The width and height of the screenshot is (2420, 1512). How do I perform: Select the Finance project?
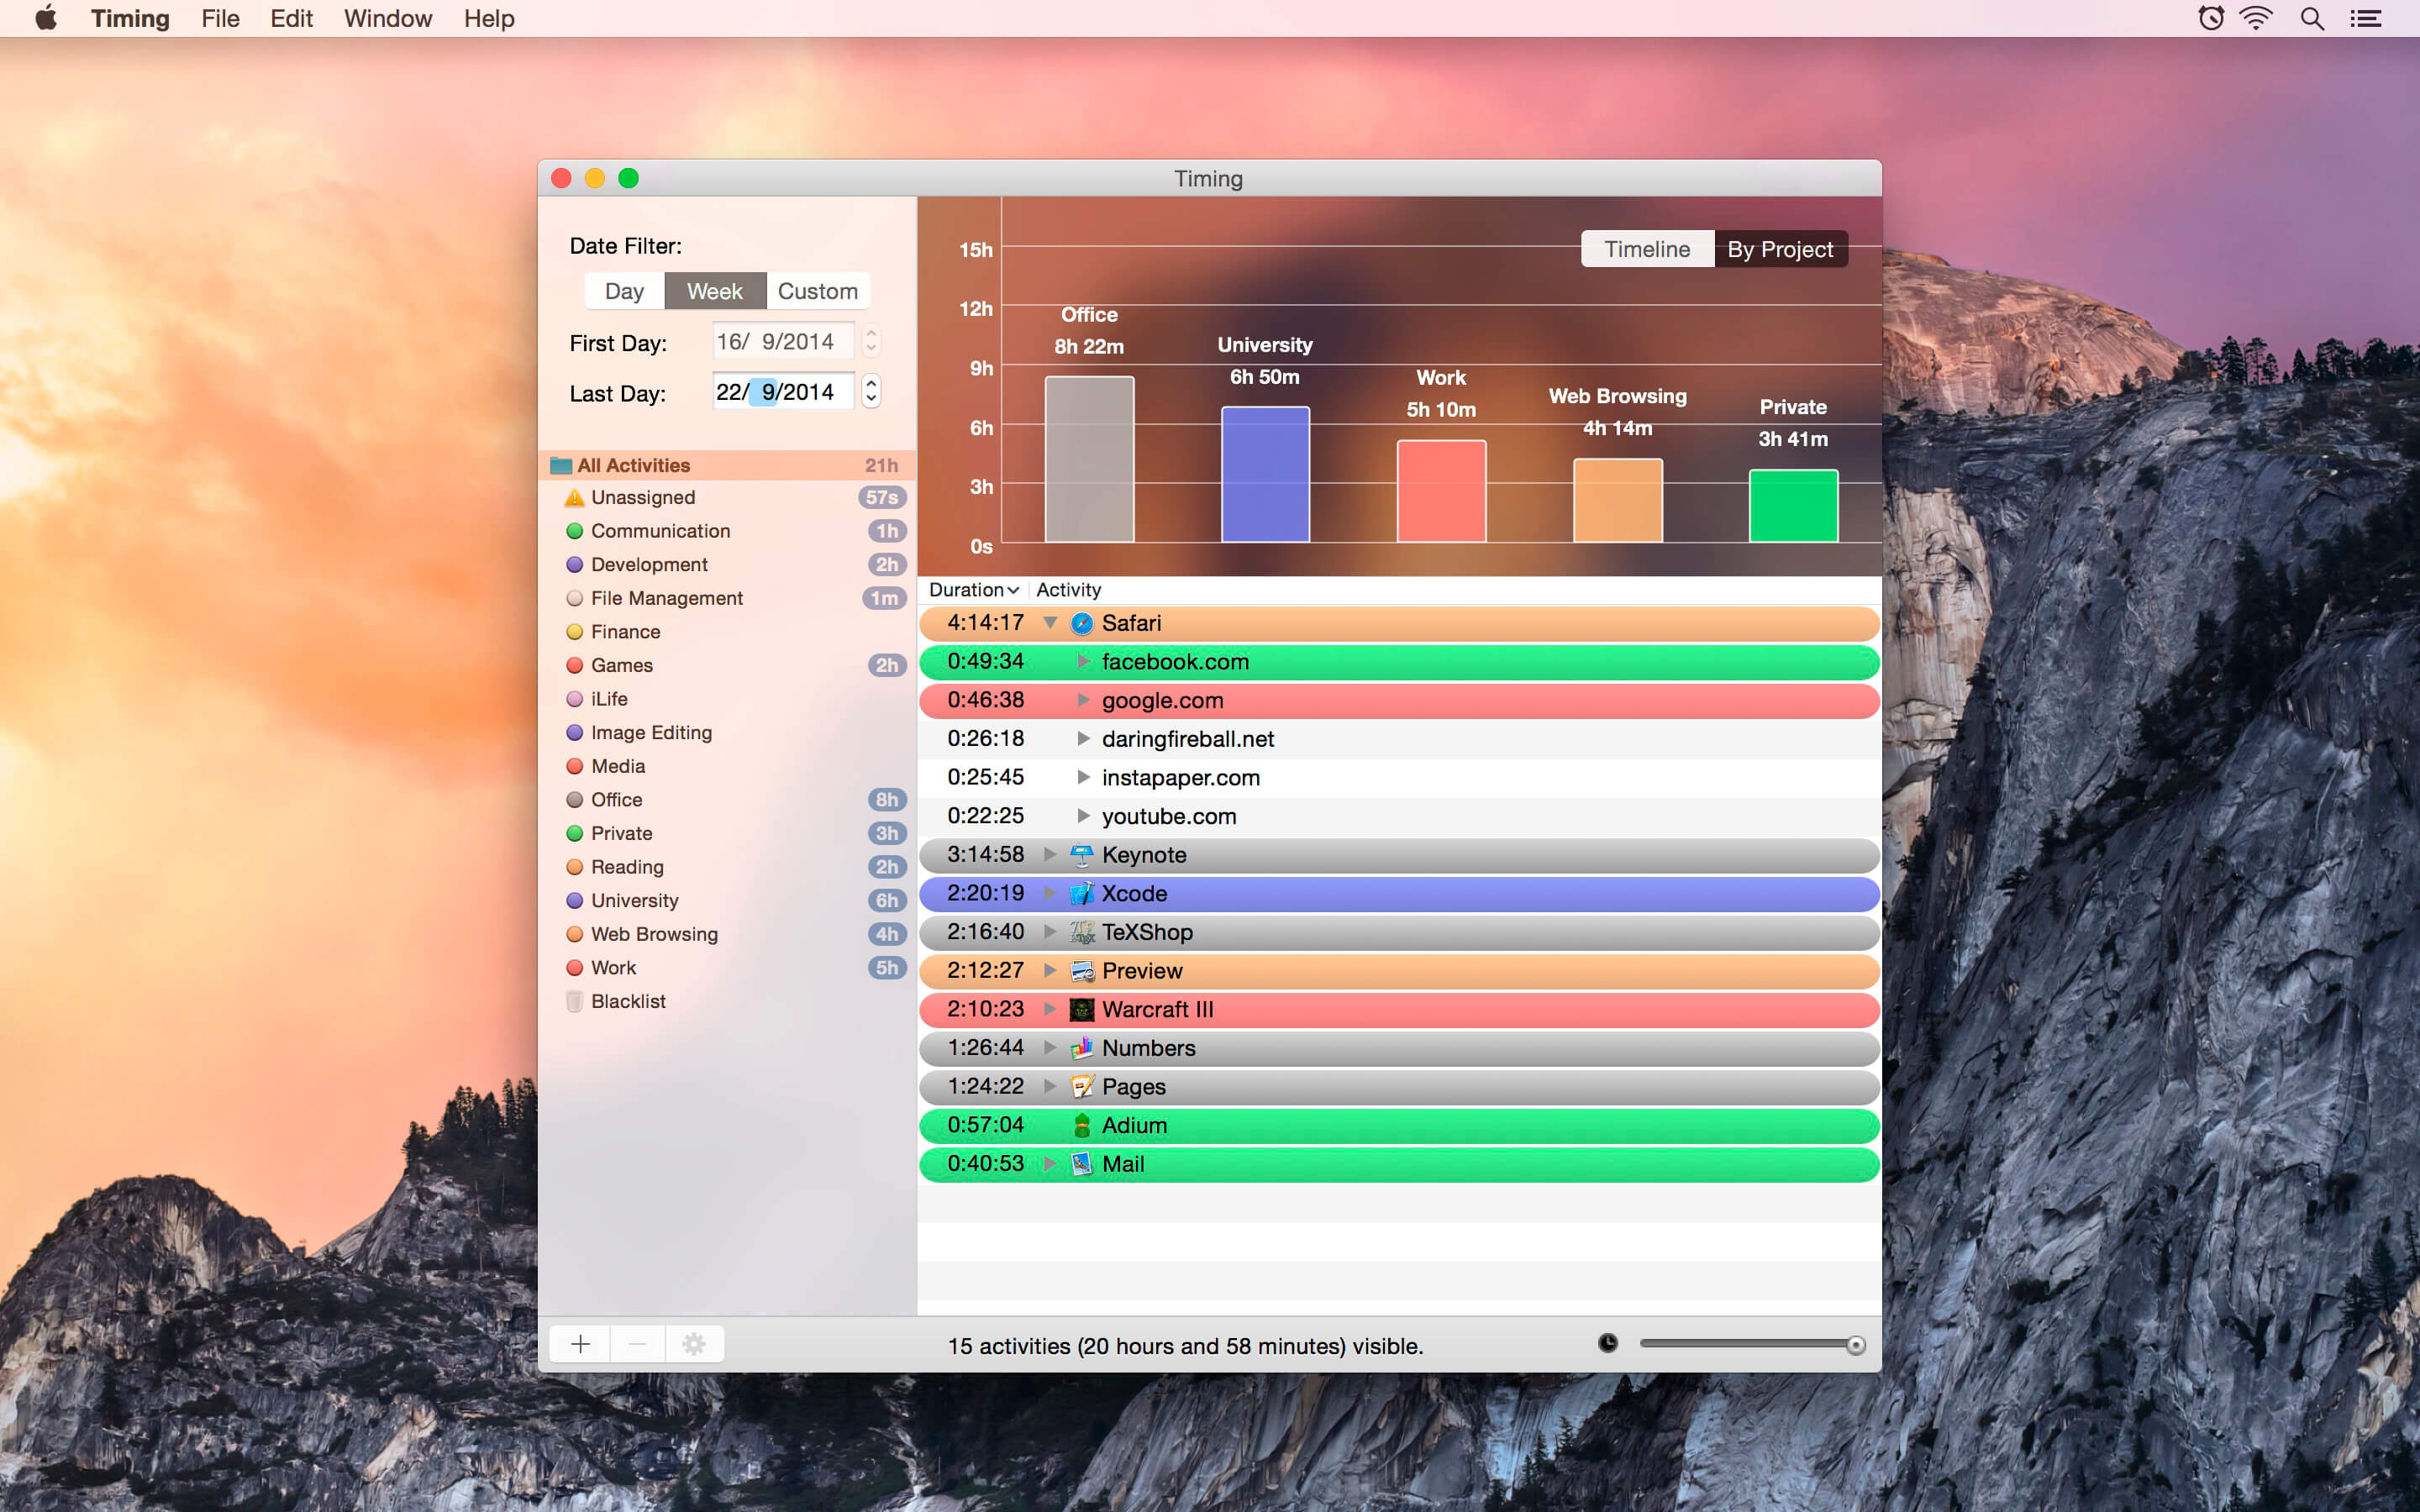click(727, 632)
